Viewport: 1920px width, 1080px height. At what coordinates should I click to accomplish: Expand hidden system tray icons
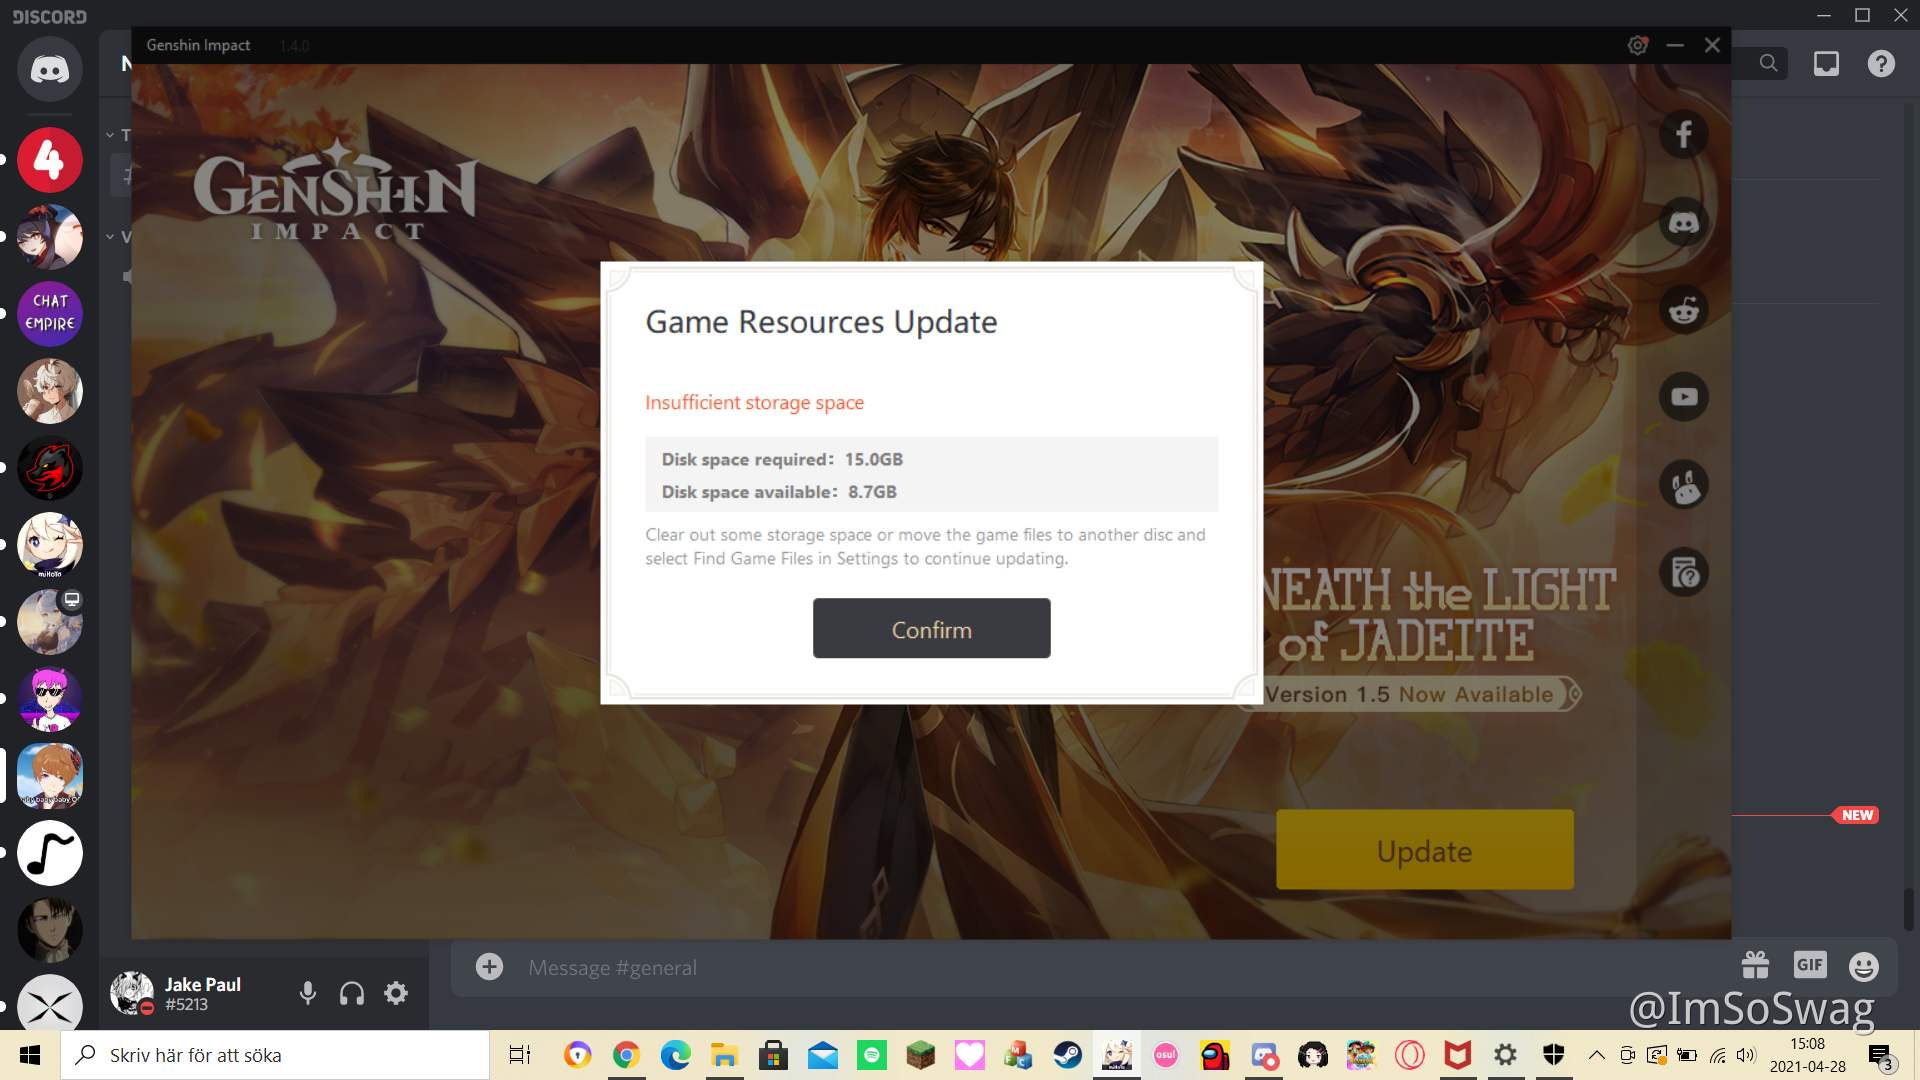point(1597,1055)
